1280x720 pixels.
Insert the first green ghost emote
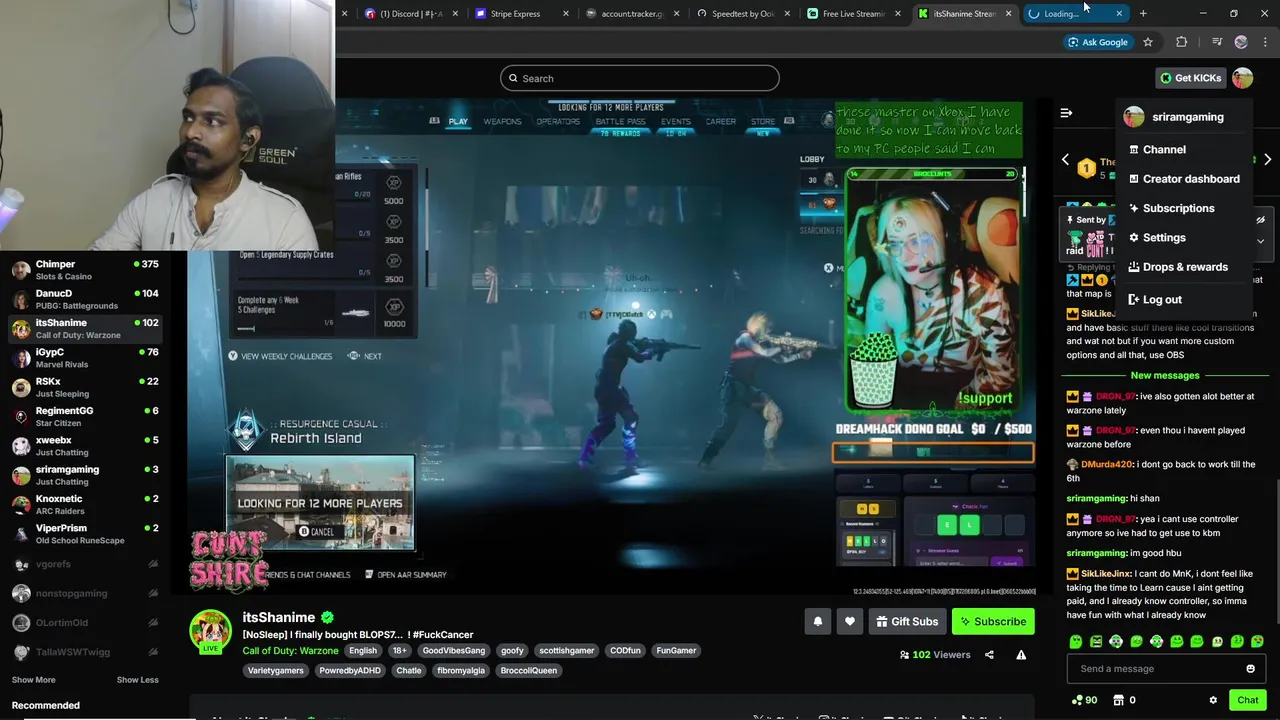[x=1076, y=641]
